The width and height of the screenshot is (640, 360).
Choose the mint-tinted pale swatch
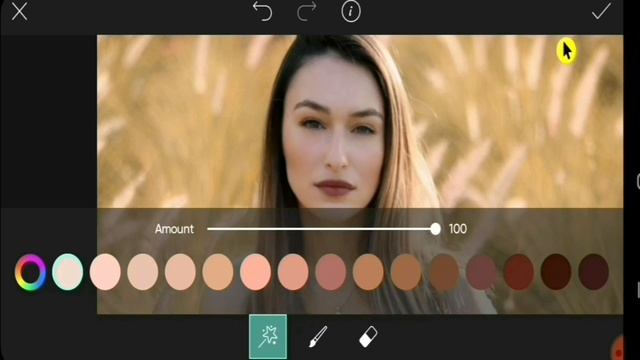pos(68,272)
